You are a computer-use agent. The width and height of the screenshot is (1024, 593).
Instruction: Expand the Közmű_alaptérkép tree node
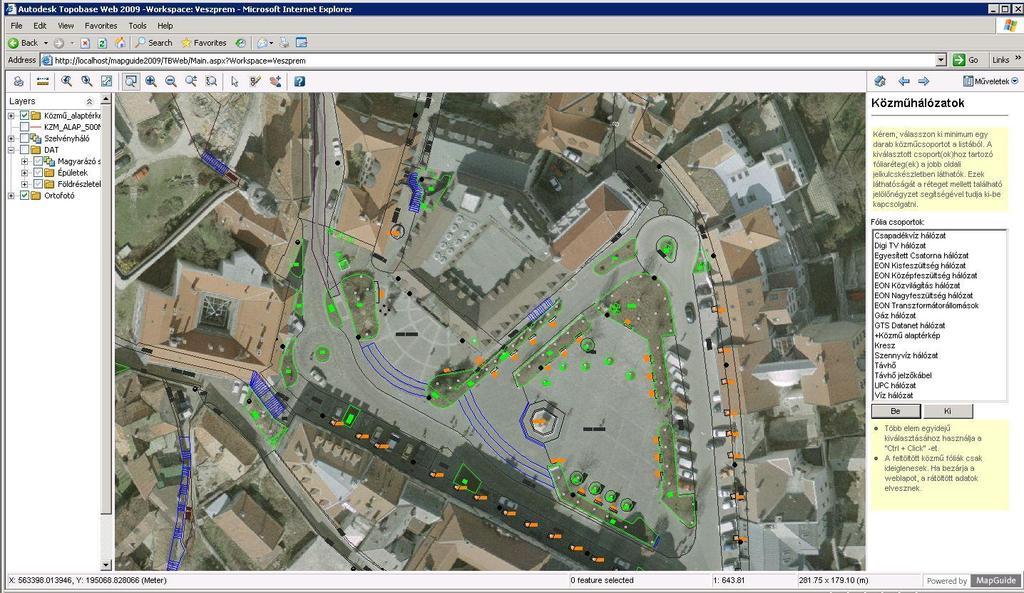pyautogui.click(x=11, y=116)
